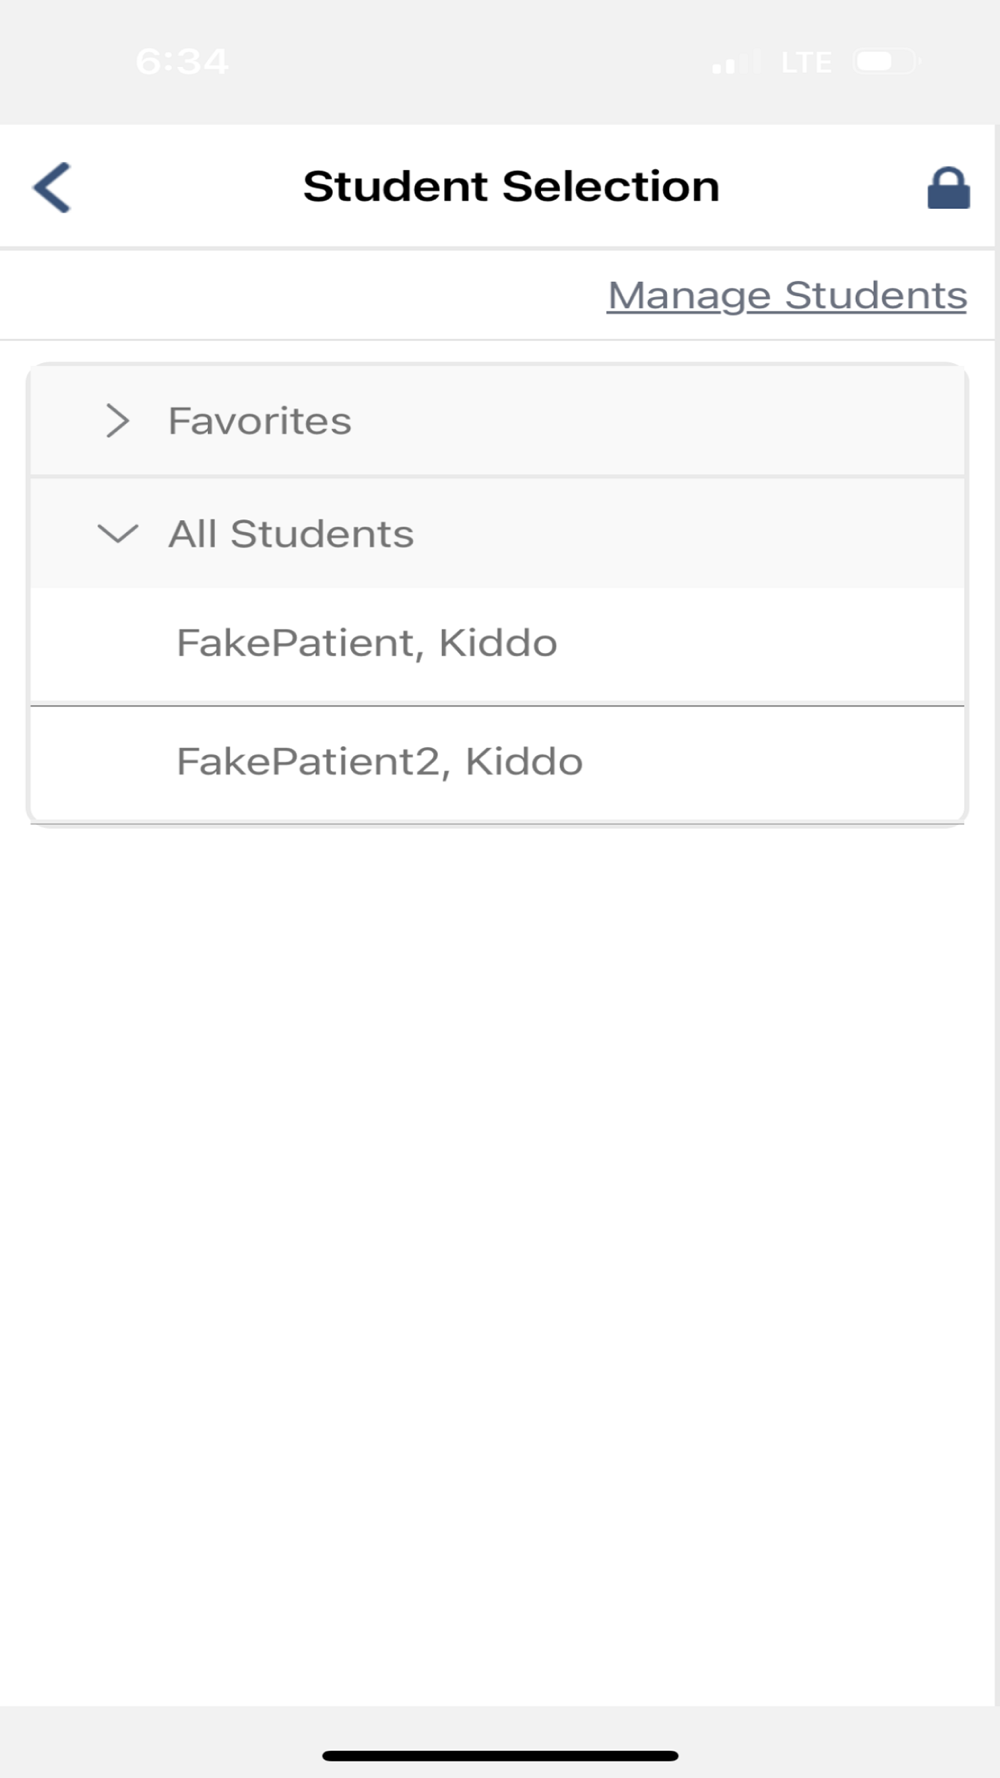Tap the empty space left of Manage Students
The image size is (1000, 1778).
point(300,295)
